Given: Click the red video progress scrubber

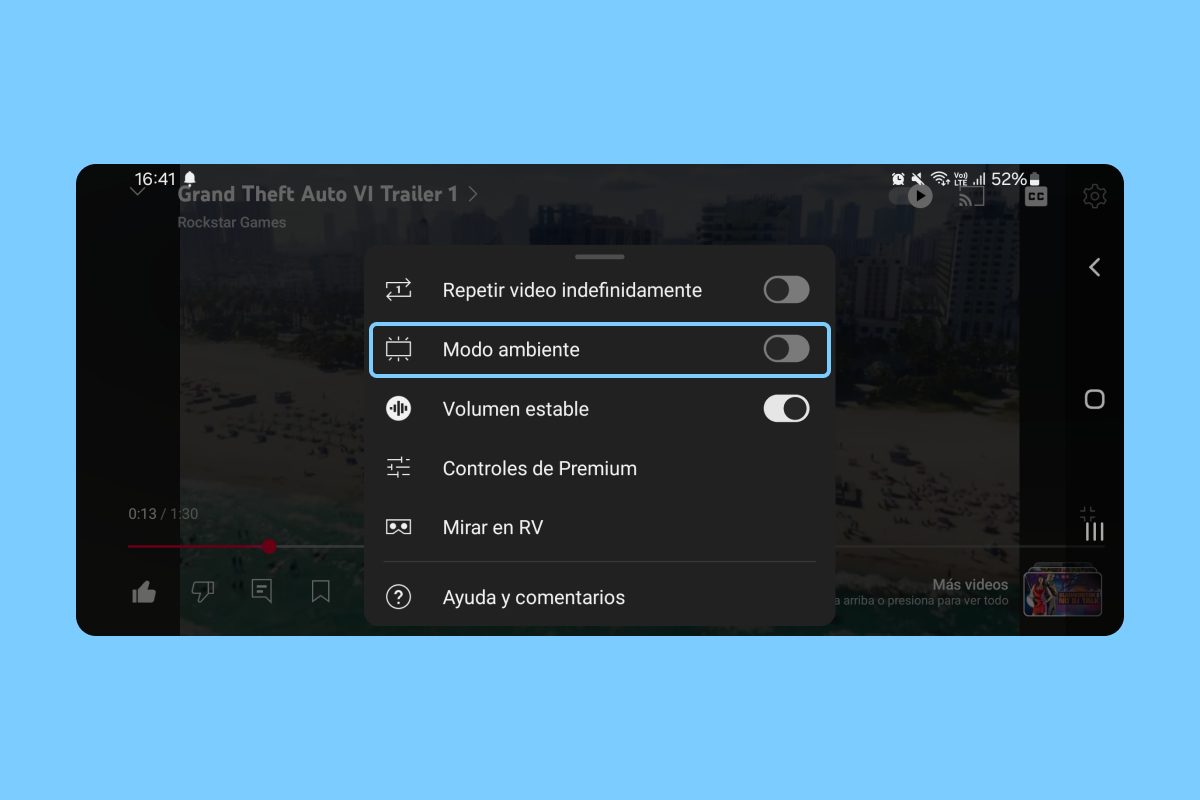Looking at the screenshot, I should point(269,546).
